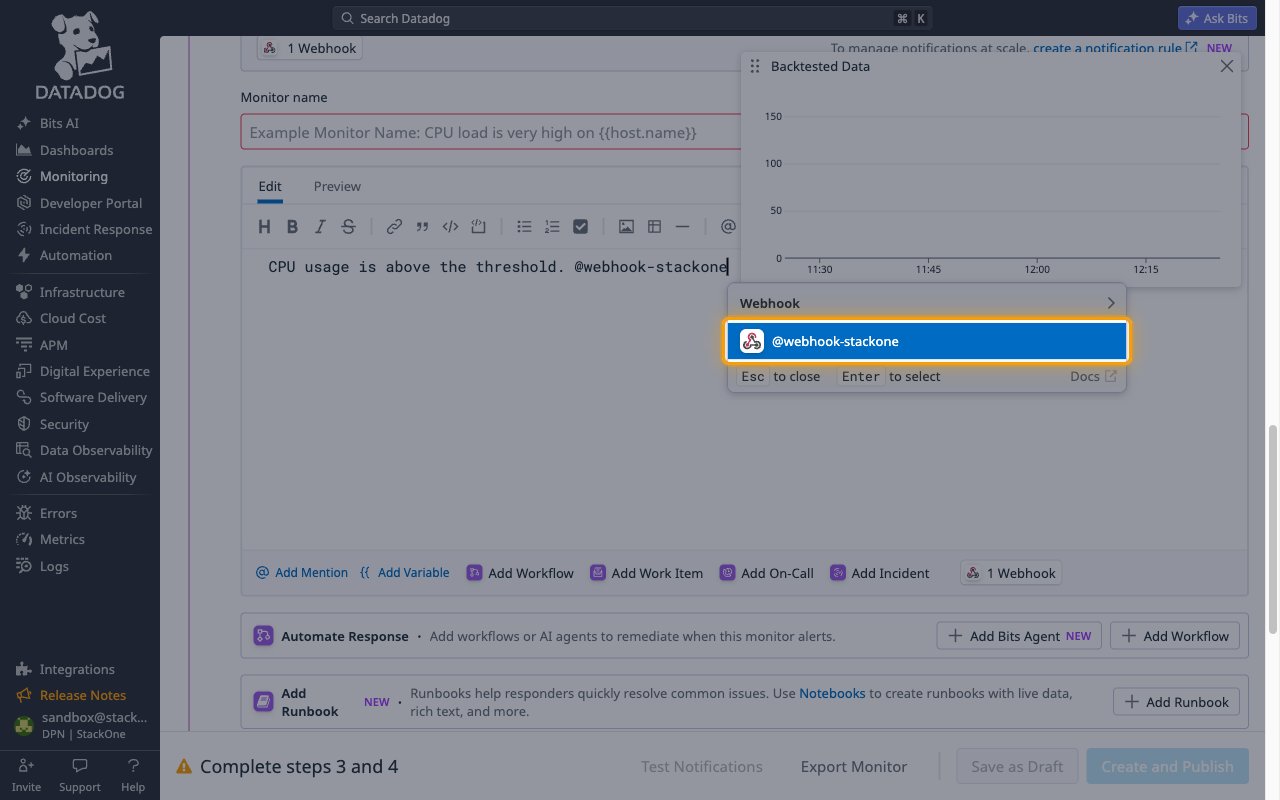The width and height of the screenshot is (1280, 800).
Task: Open the create a notification rule link
Action: (x=1114, y=48)
